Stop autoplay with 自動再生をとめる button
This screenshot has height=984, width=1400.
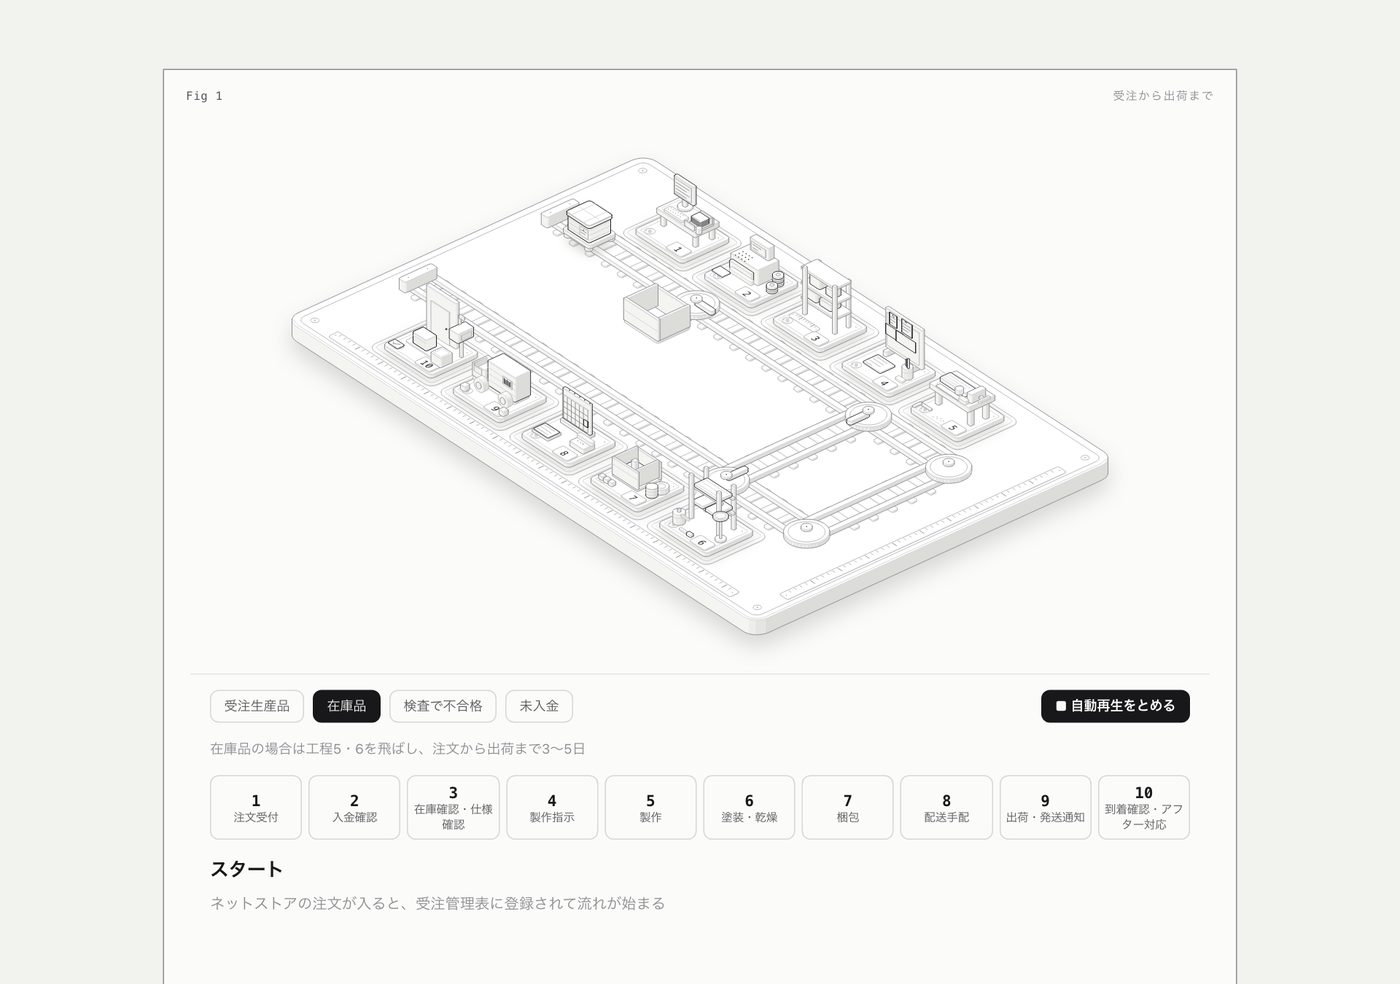tap(1115, 706)
